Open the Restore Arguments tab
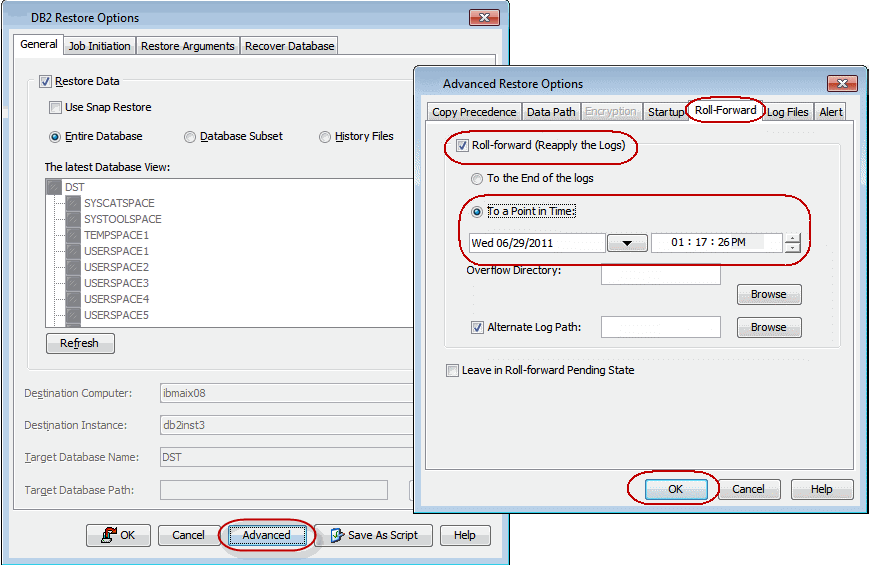Viewport: 869px width, 565px height. click(188, 46)
